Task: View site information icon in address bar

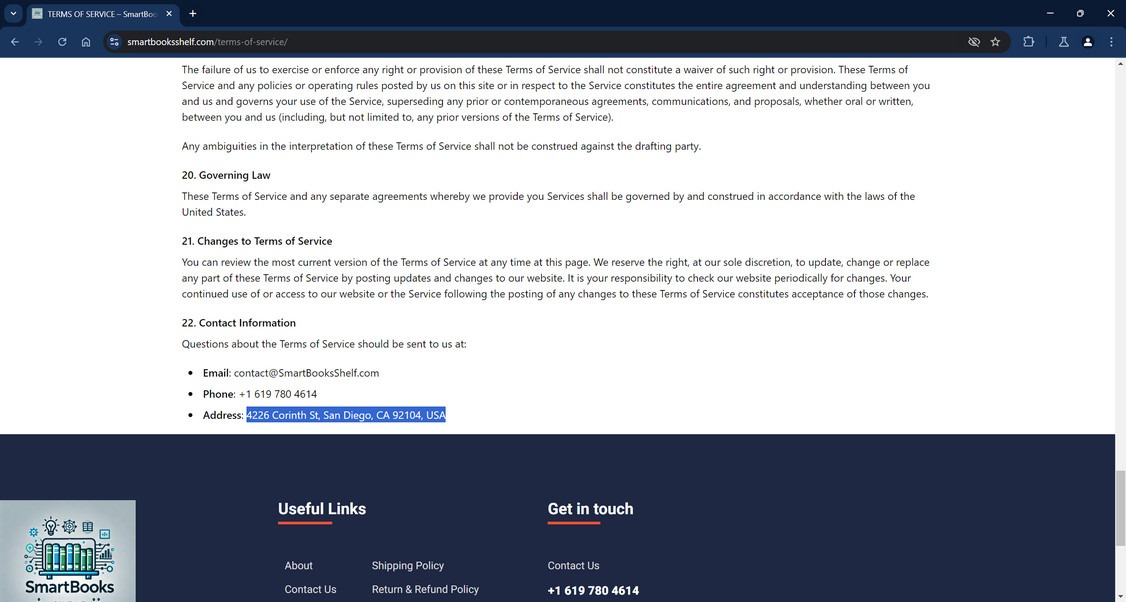Action: 113,42
